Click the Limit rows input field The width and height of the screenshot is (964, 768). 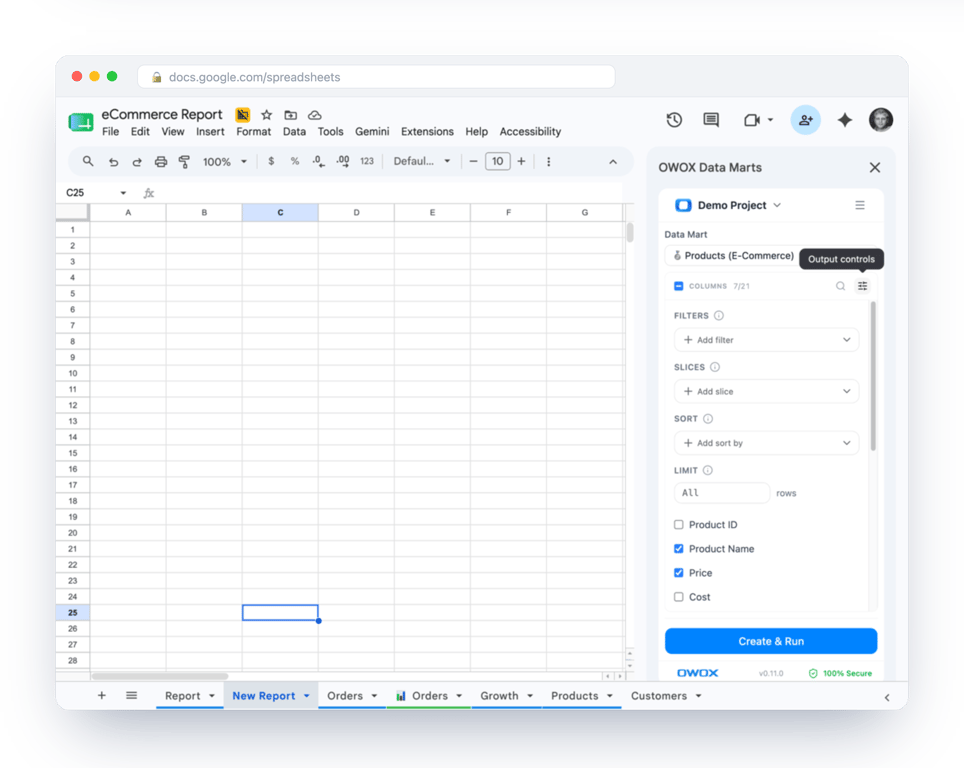click(x=722, y=493)
